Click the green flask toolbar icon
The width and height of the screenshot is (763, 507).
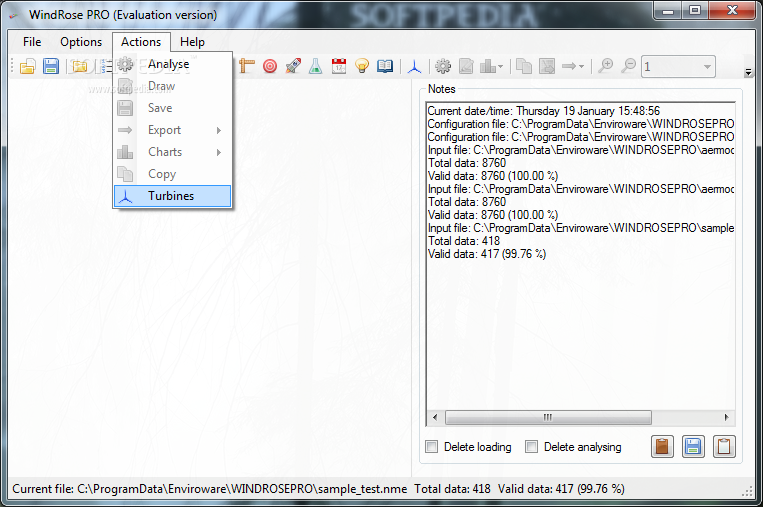pyautogui.click(x=316, y=66)
